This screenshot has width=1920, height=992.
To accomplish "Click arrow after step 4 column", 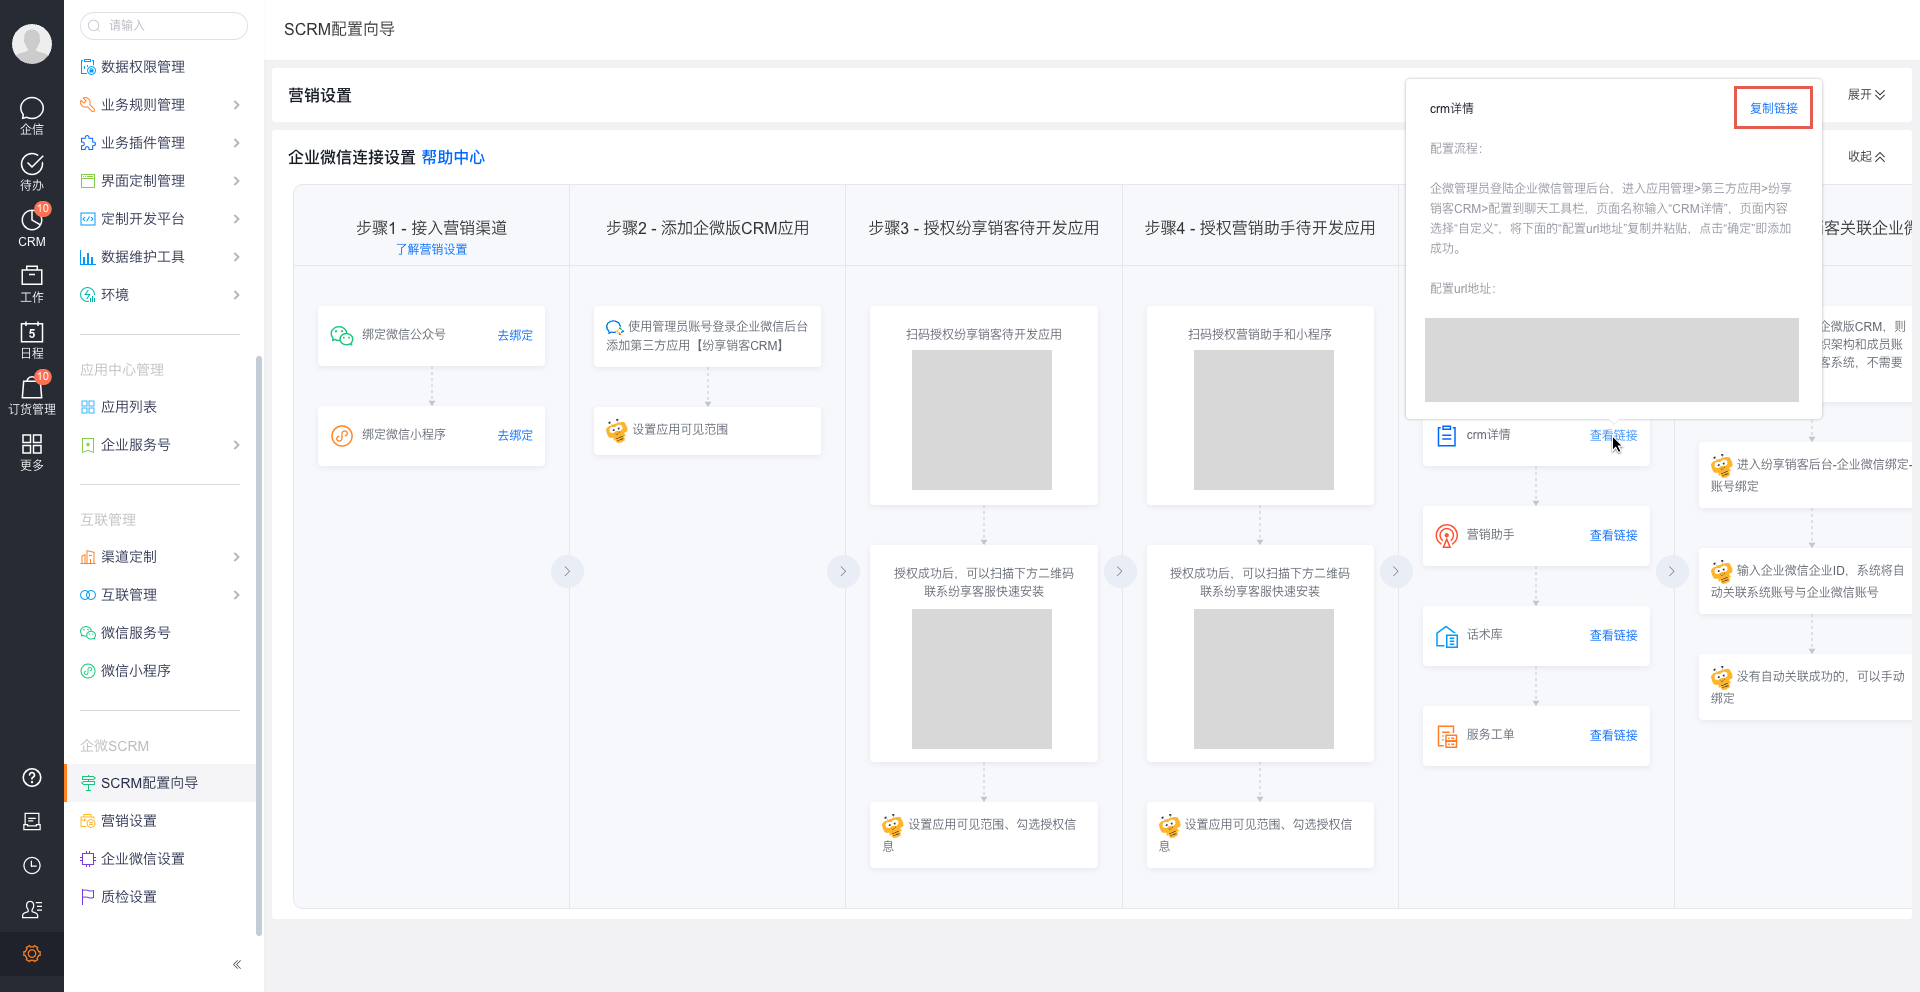I will tap(1395, 571).
